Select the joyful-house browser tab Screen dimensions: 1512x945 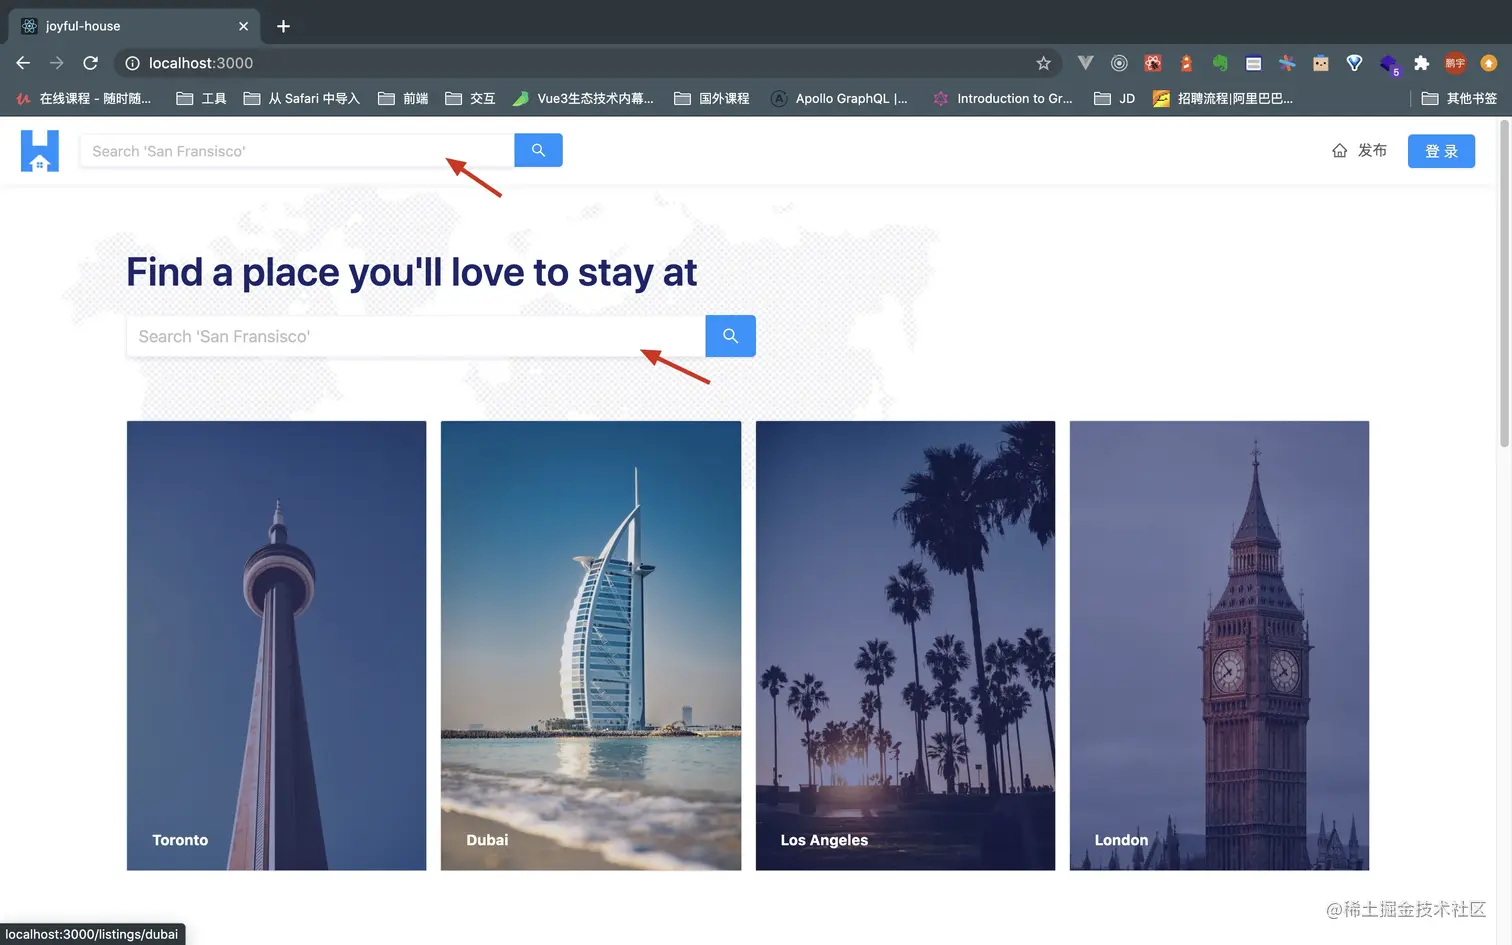[x=134, y=26]
